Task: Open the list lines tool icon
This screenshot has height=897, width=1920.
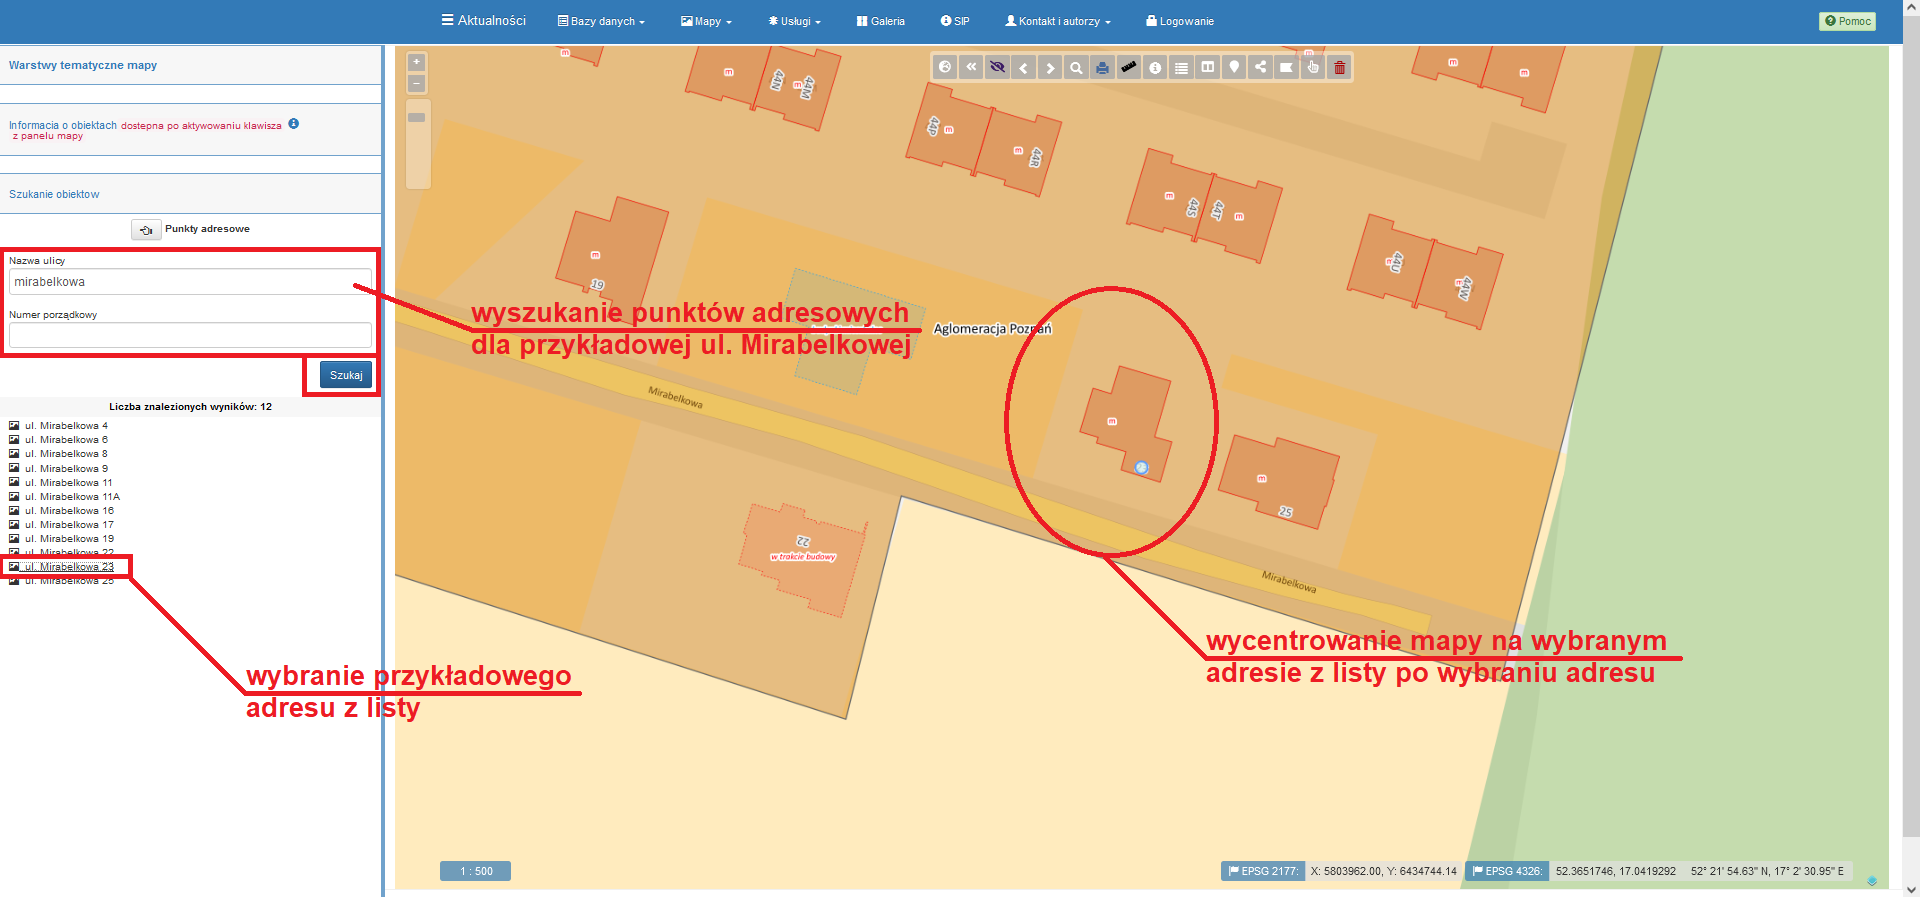Action: [1181, 68]
